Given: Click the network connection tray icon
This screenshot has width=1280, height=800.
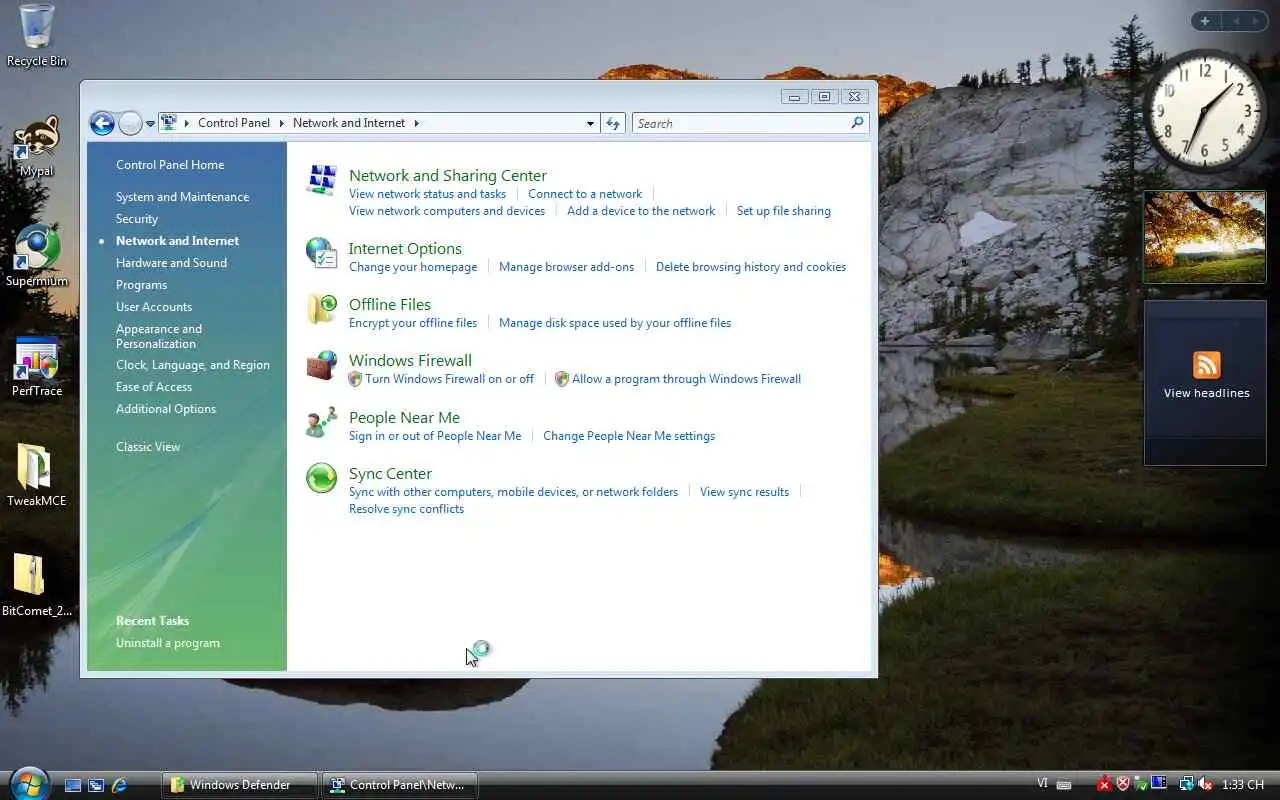Looking at the screenshot, I should coord(1186,784).
